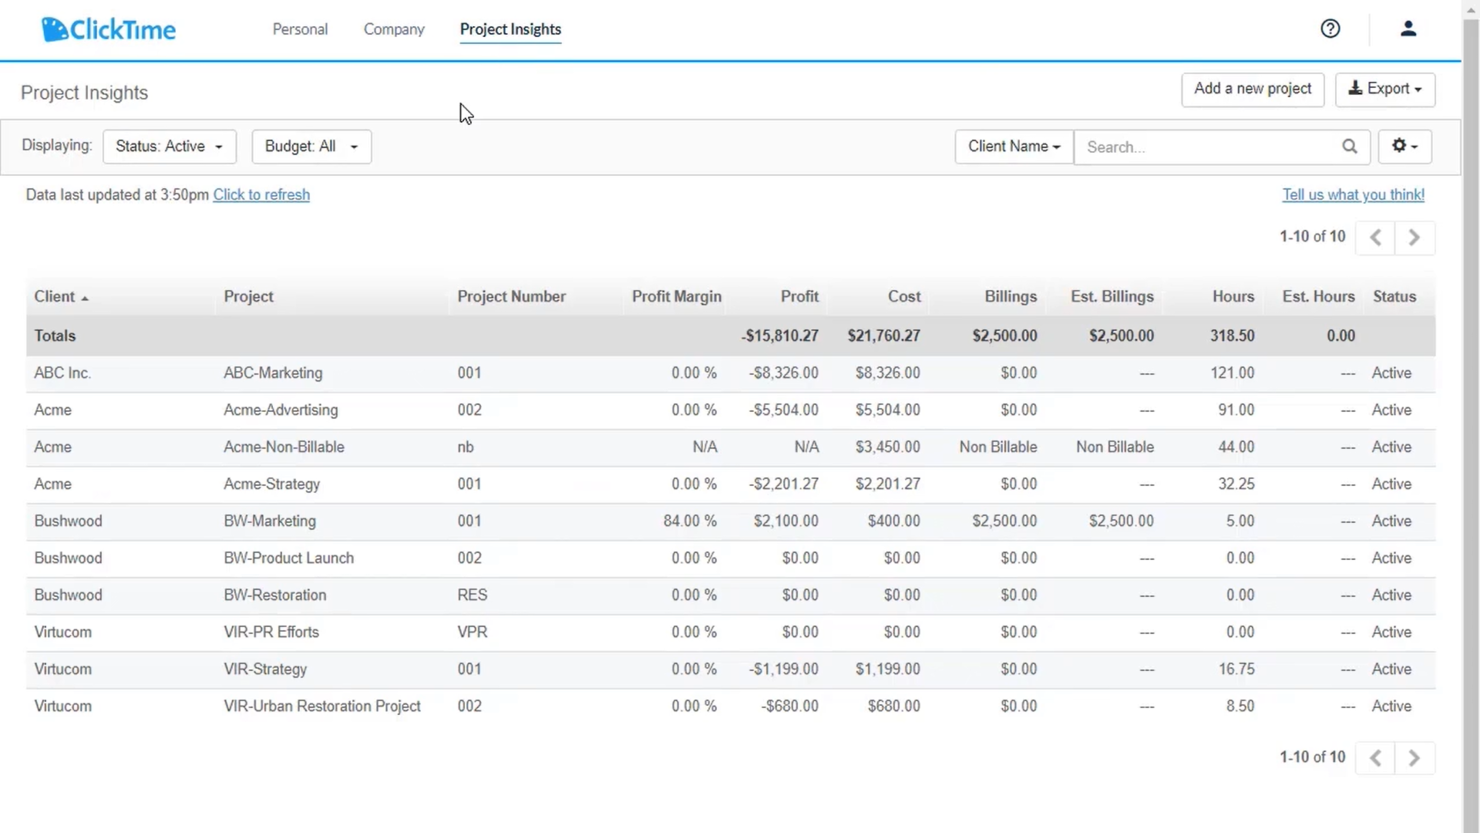This screenshot has height=833, width=1480.
Task: Open the user account icon
Action: tap(1408, 28)
